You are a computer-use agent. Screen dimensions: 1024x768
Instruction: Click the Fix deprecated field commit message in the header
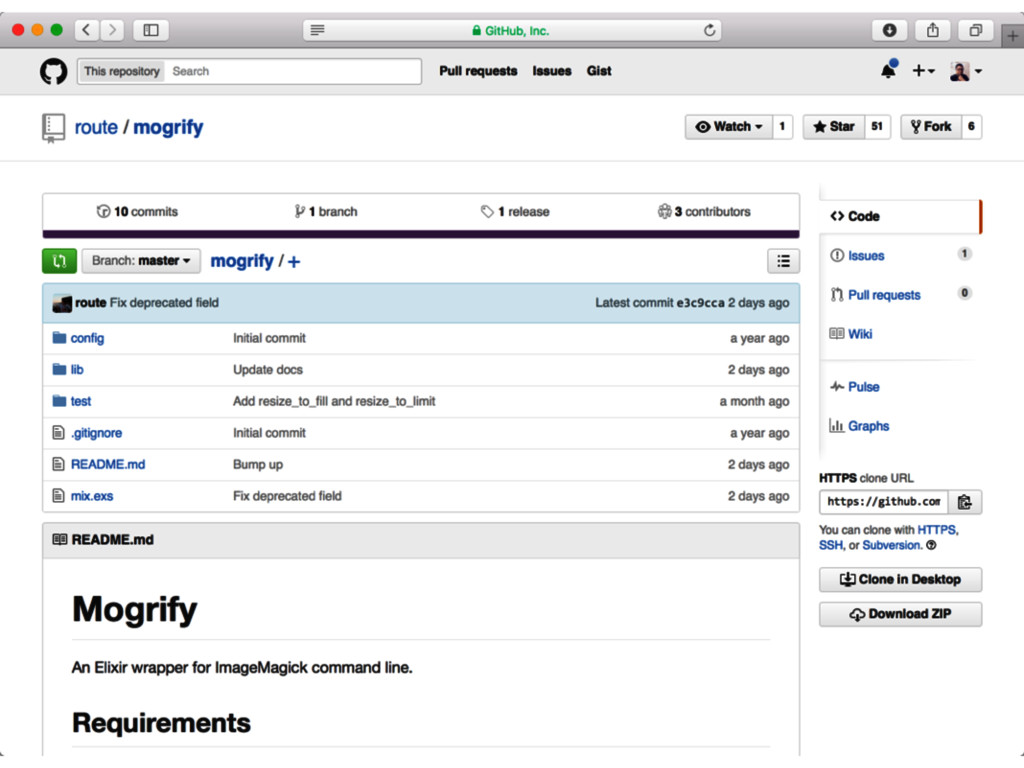[x=164, y=303]
